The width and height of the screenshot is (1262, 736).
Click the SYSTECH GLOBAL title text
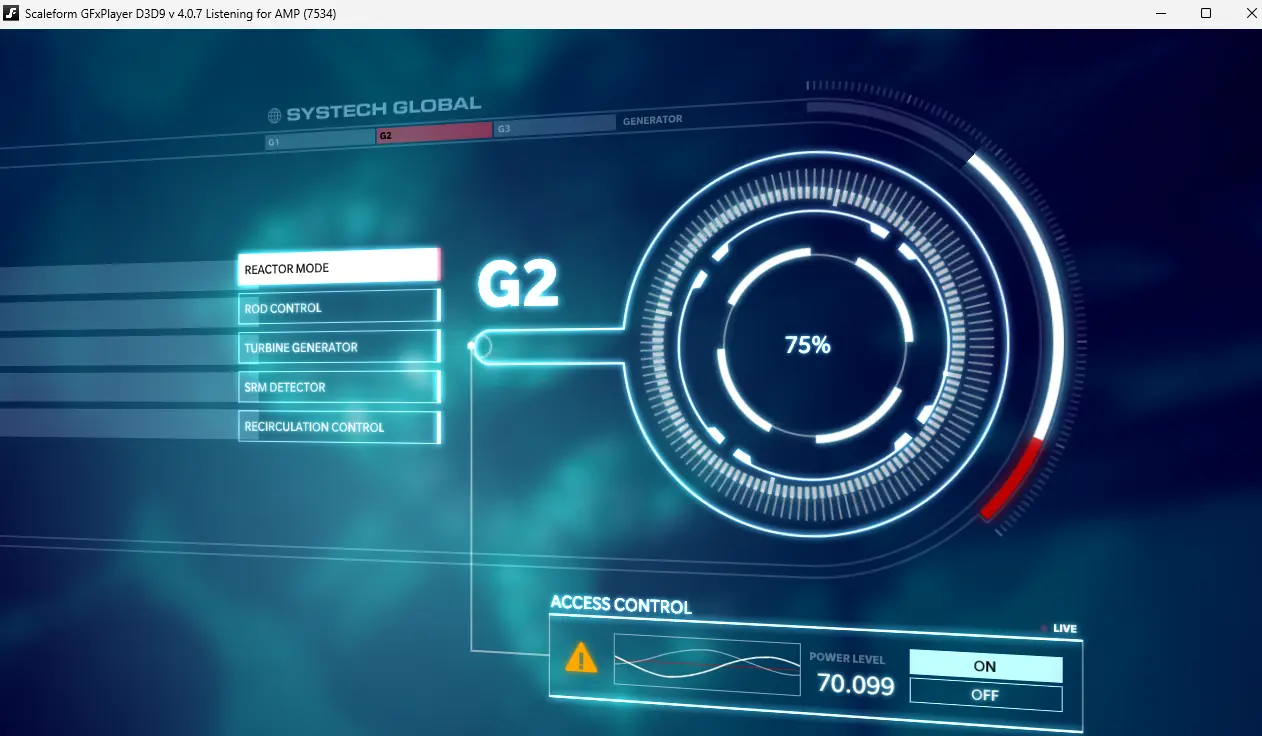point(384,109)
